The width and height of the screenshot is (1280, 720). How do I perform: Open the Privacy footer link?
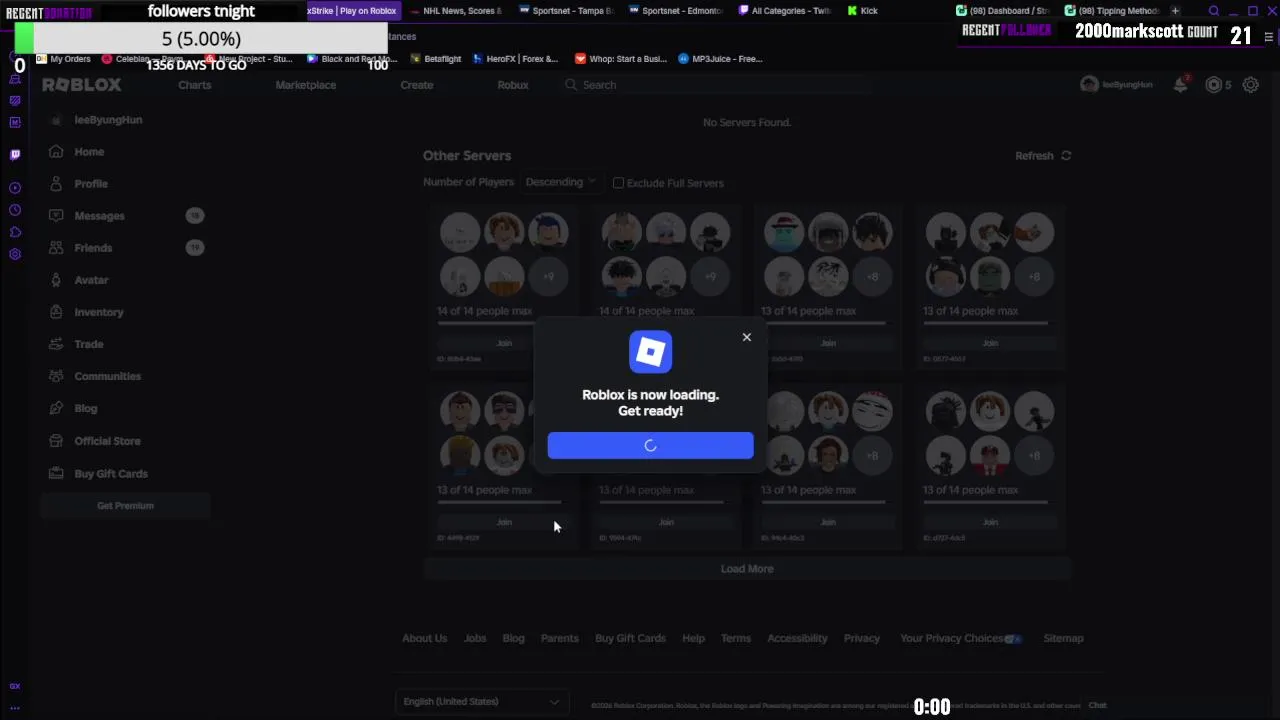click(861, 638)
